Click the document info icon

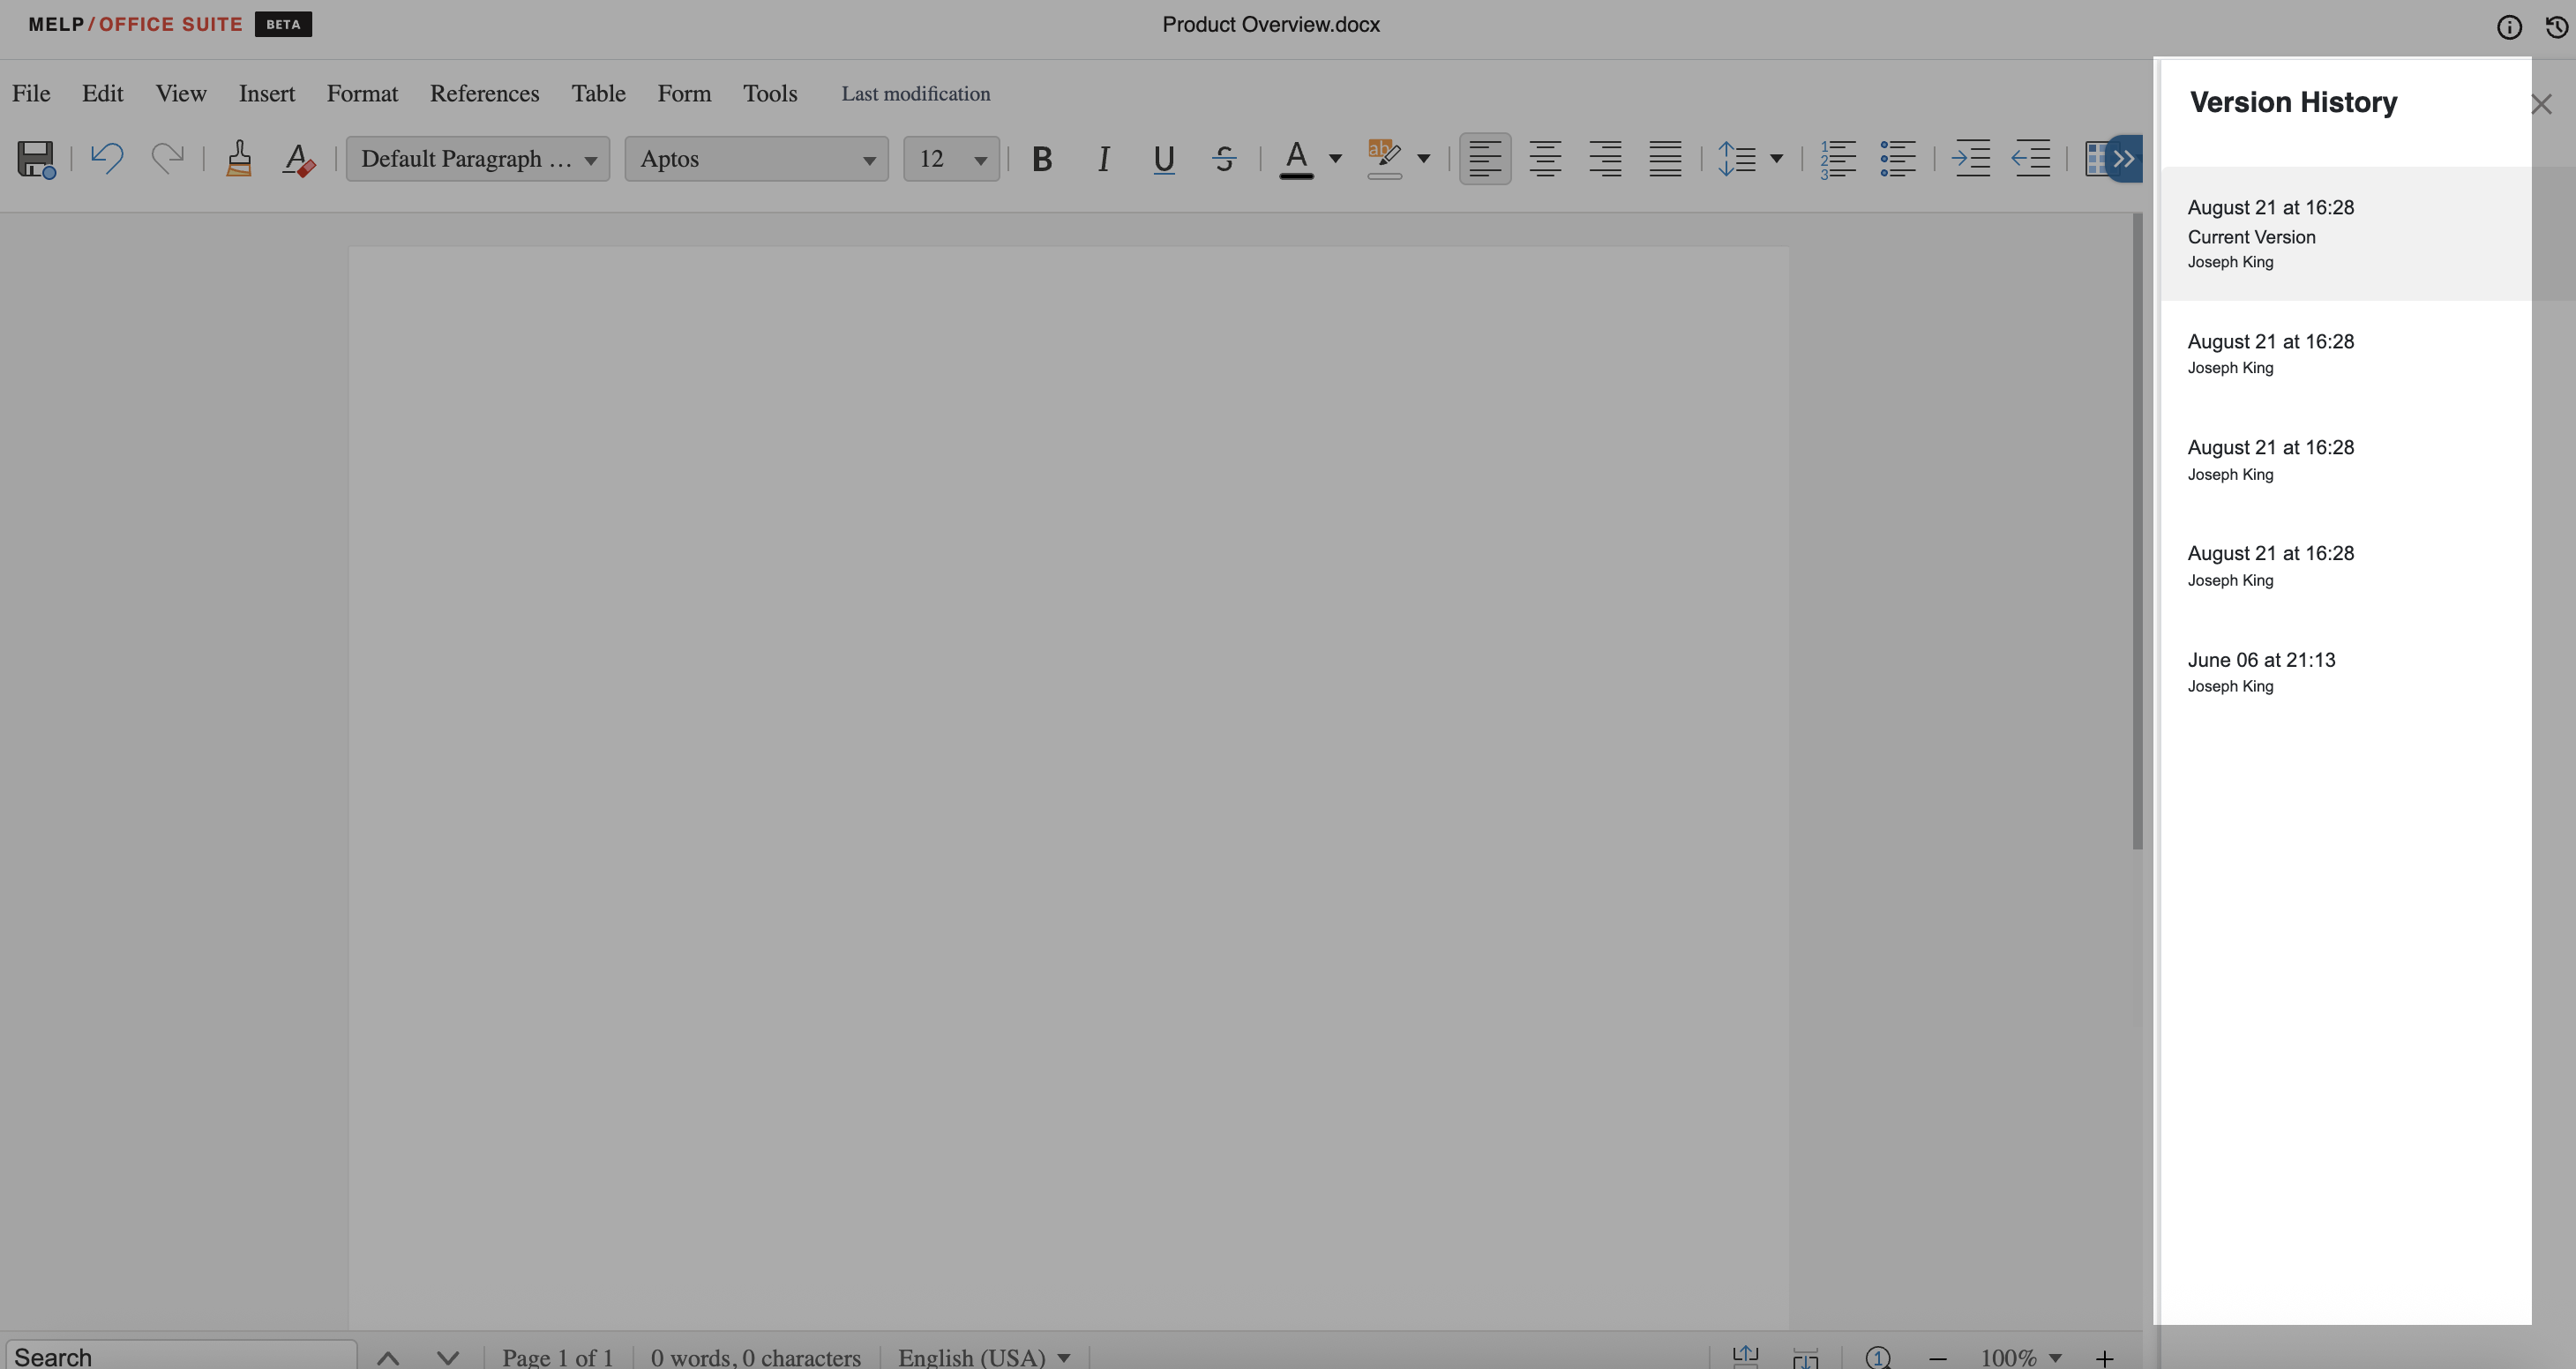pos(2509,27)
